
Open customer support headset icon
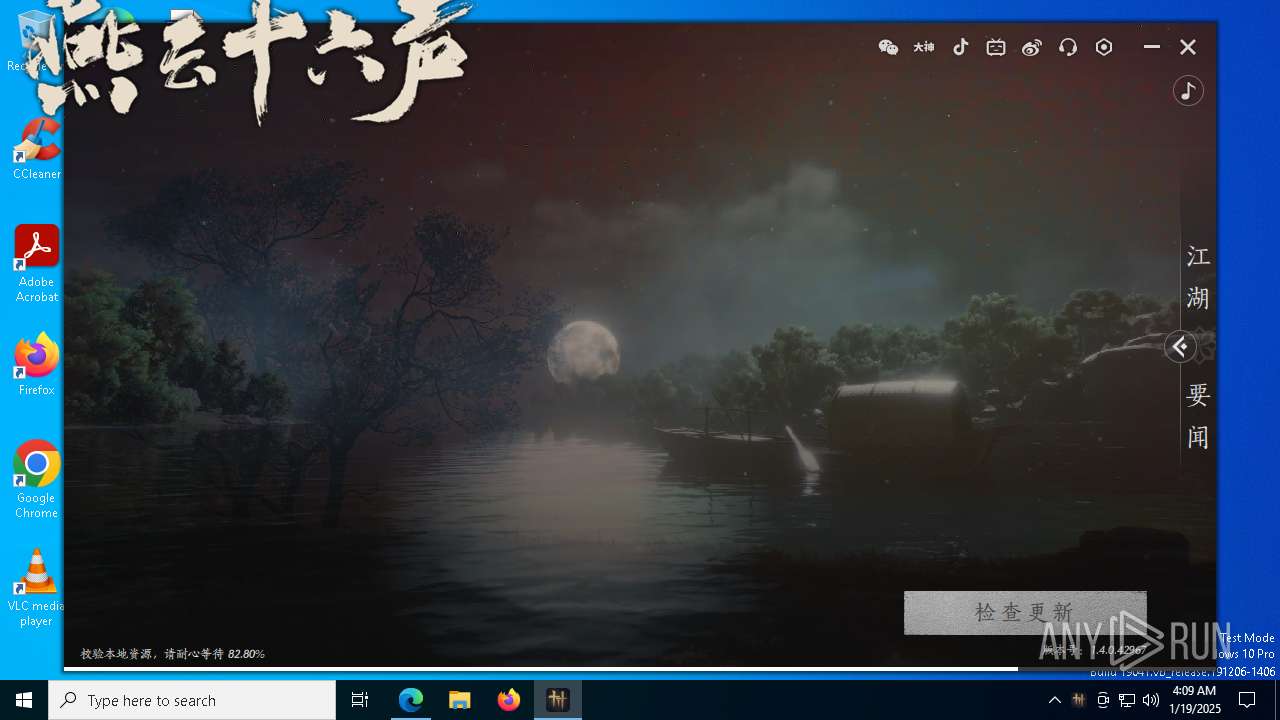(x=1068, y=47)
